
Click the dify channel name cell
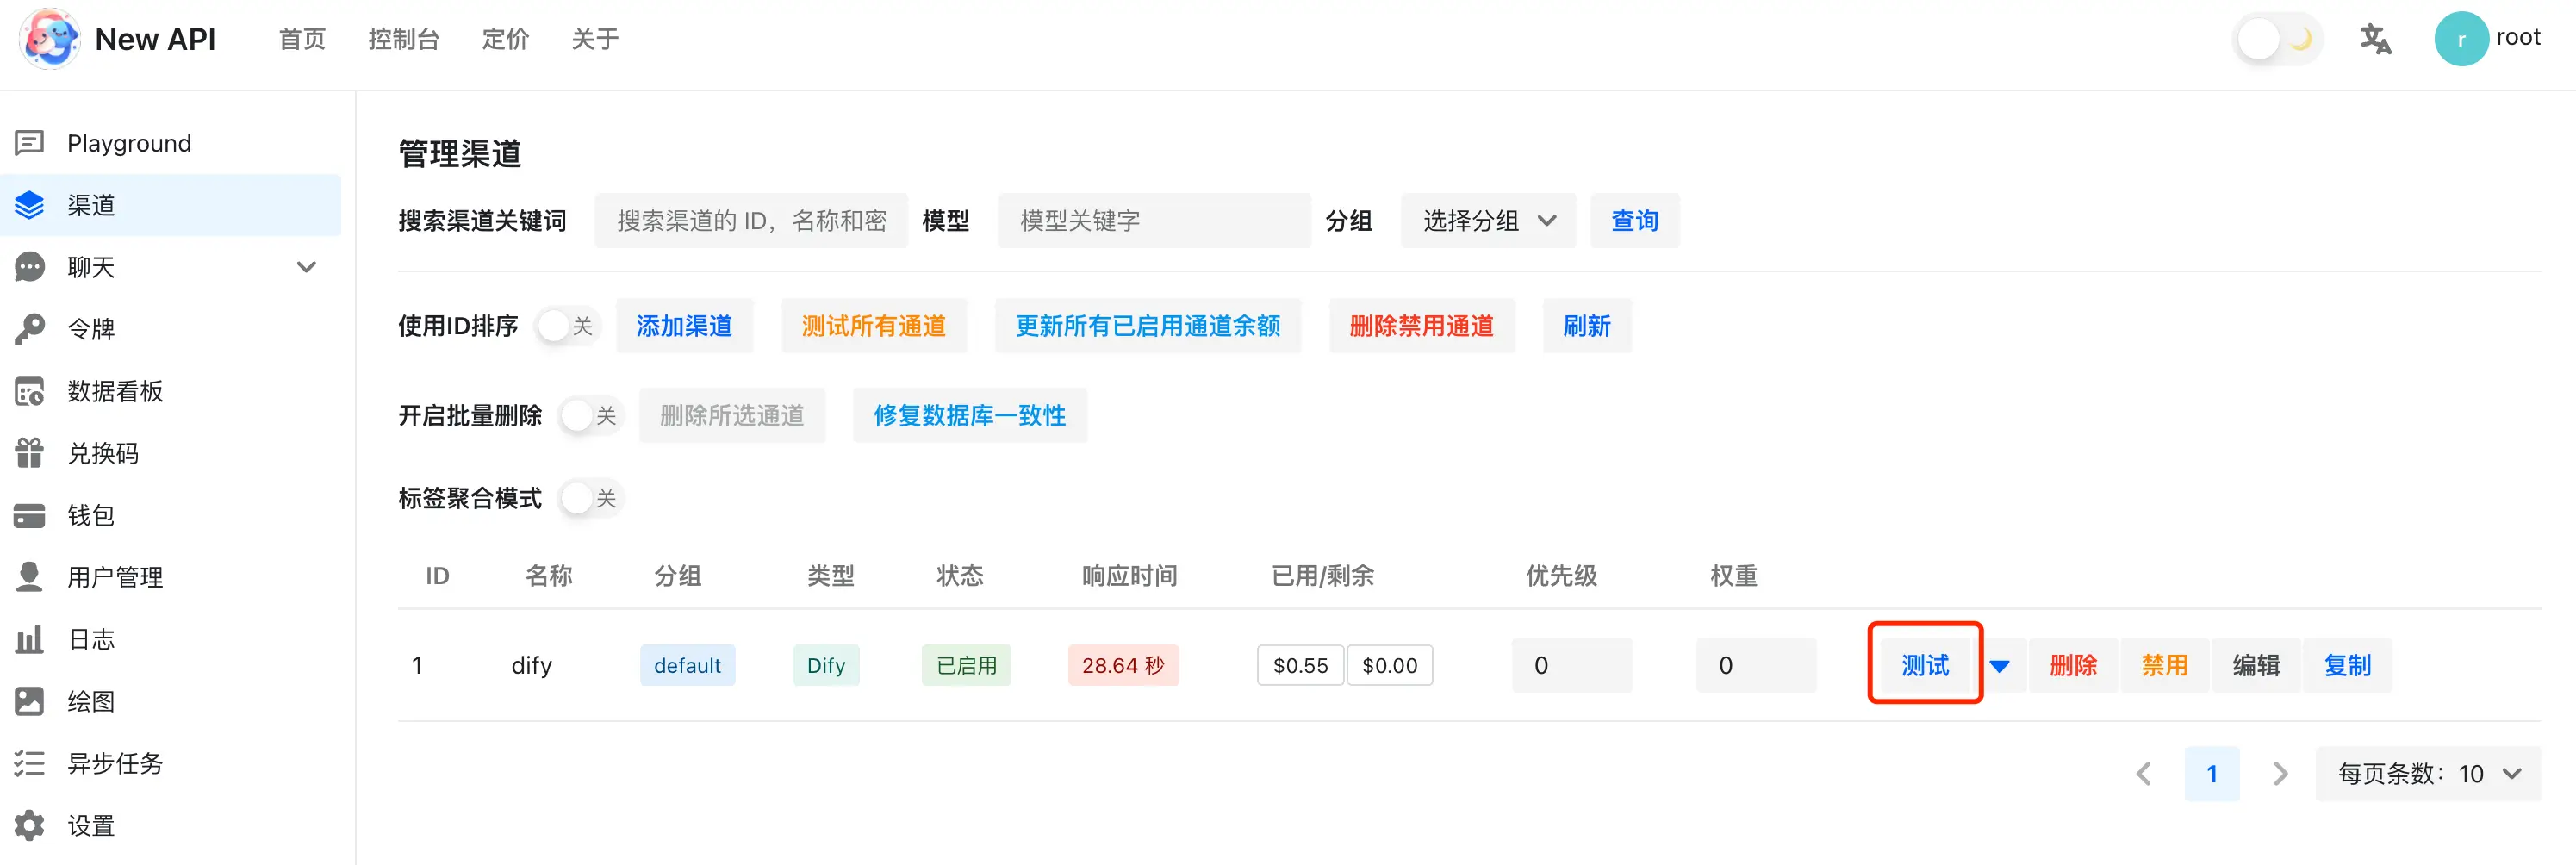tap(531, 666)
